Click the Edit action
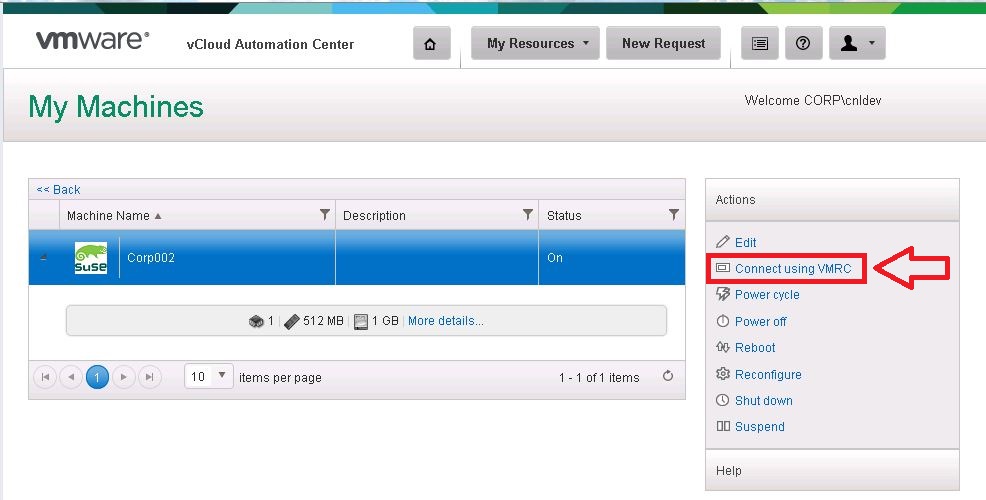 click(x=746, y=243)
